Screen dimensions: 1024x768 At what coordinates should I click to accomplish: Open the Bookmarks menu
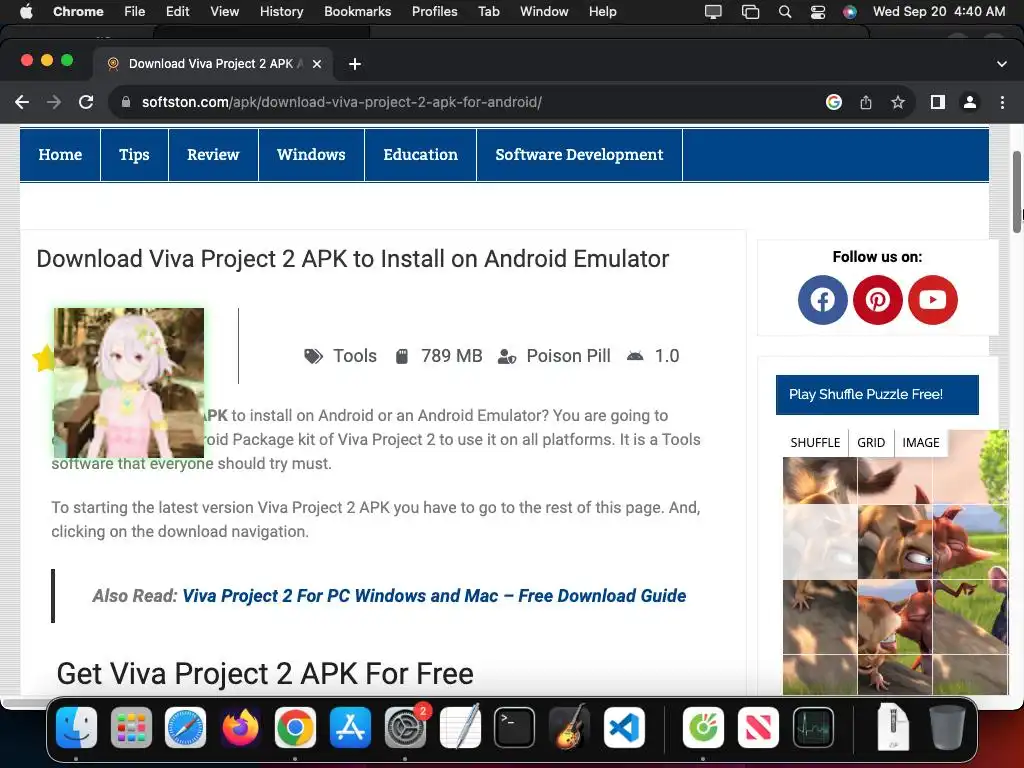tap(357, 11)
